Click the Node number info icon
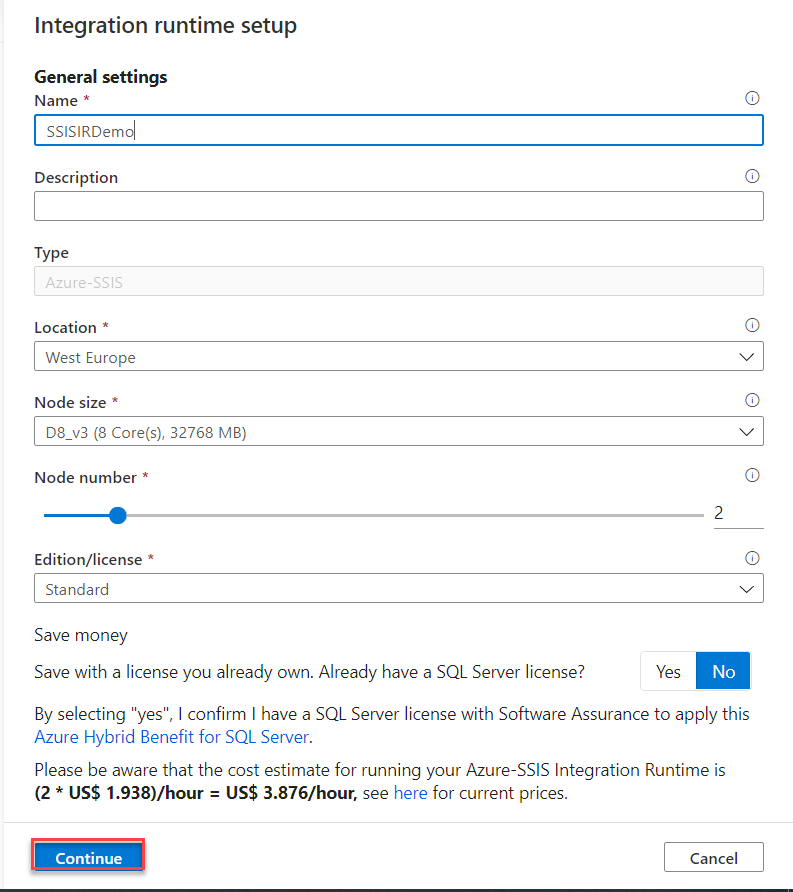This screenshot has width=793, height=892. (752, 475)
